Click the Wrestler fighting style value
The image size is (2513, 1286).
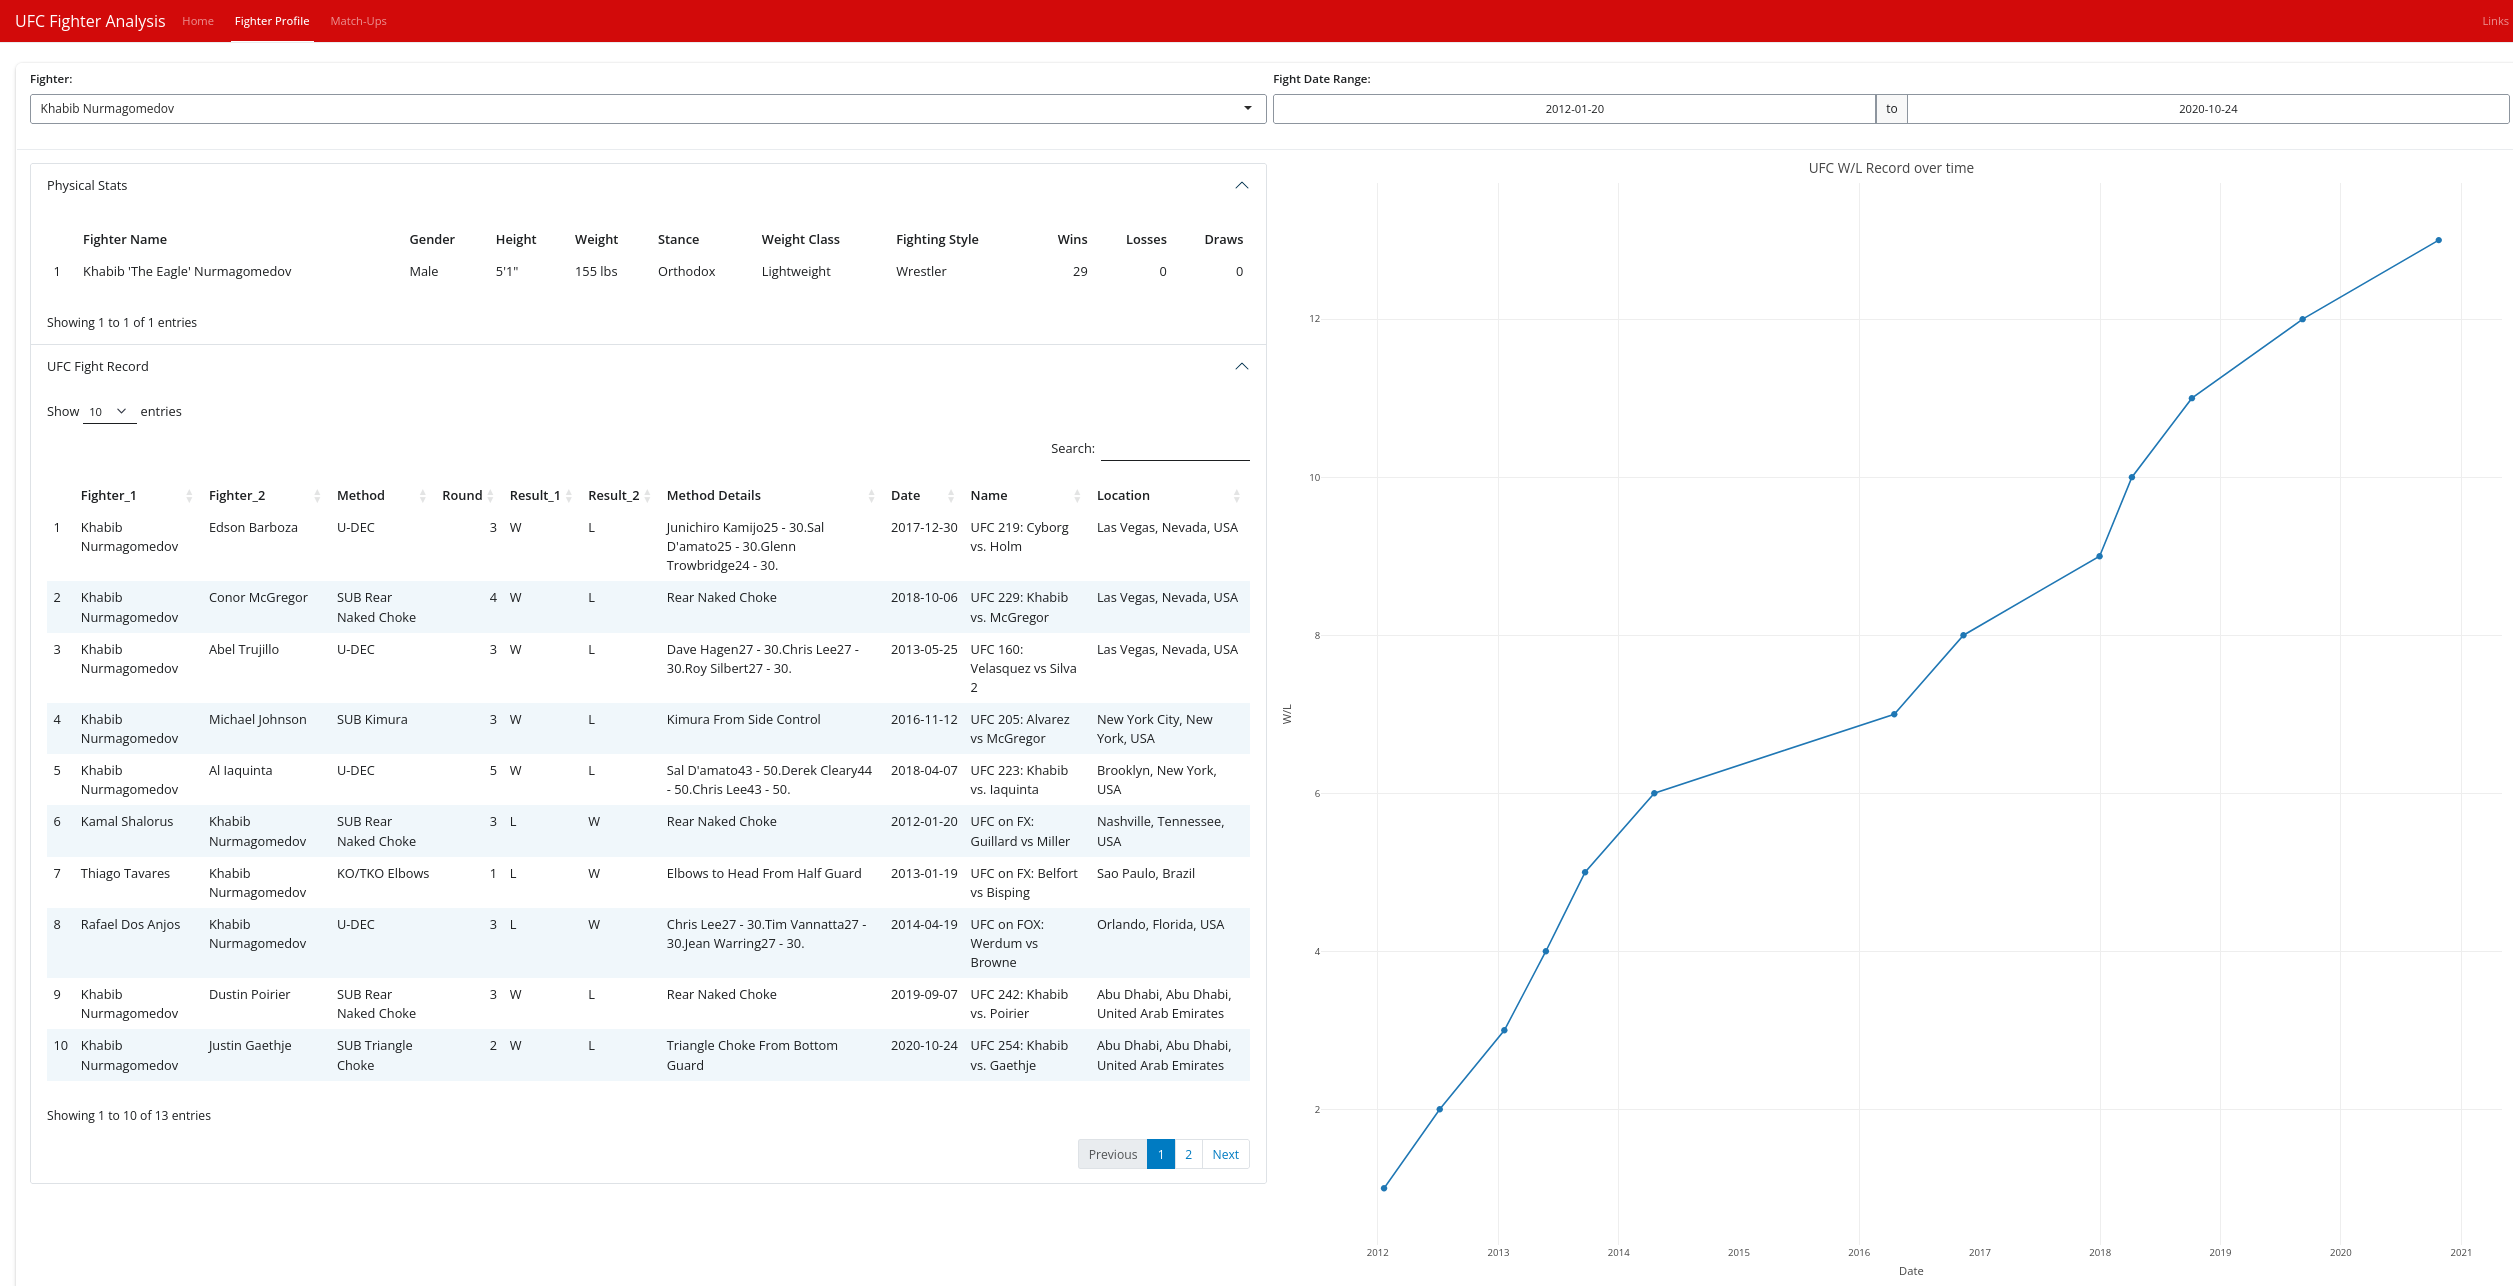[921, 272]
